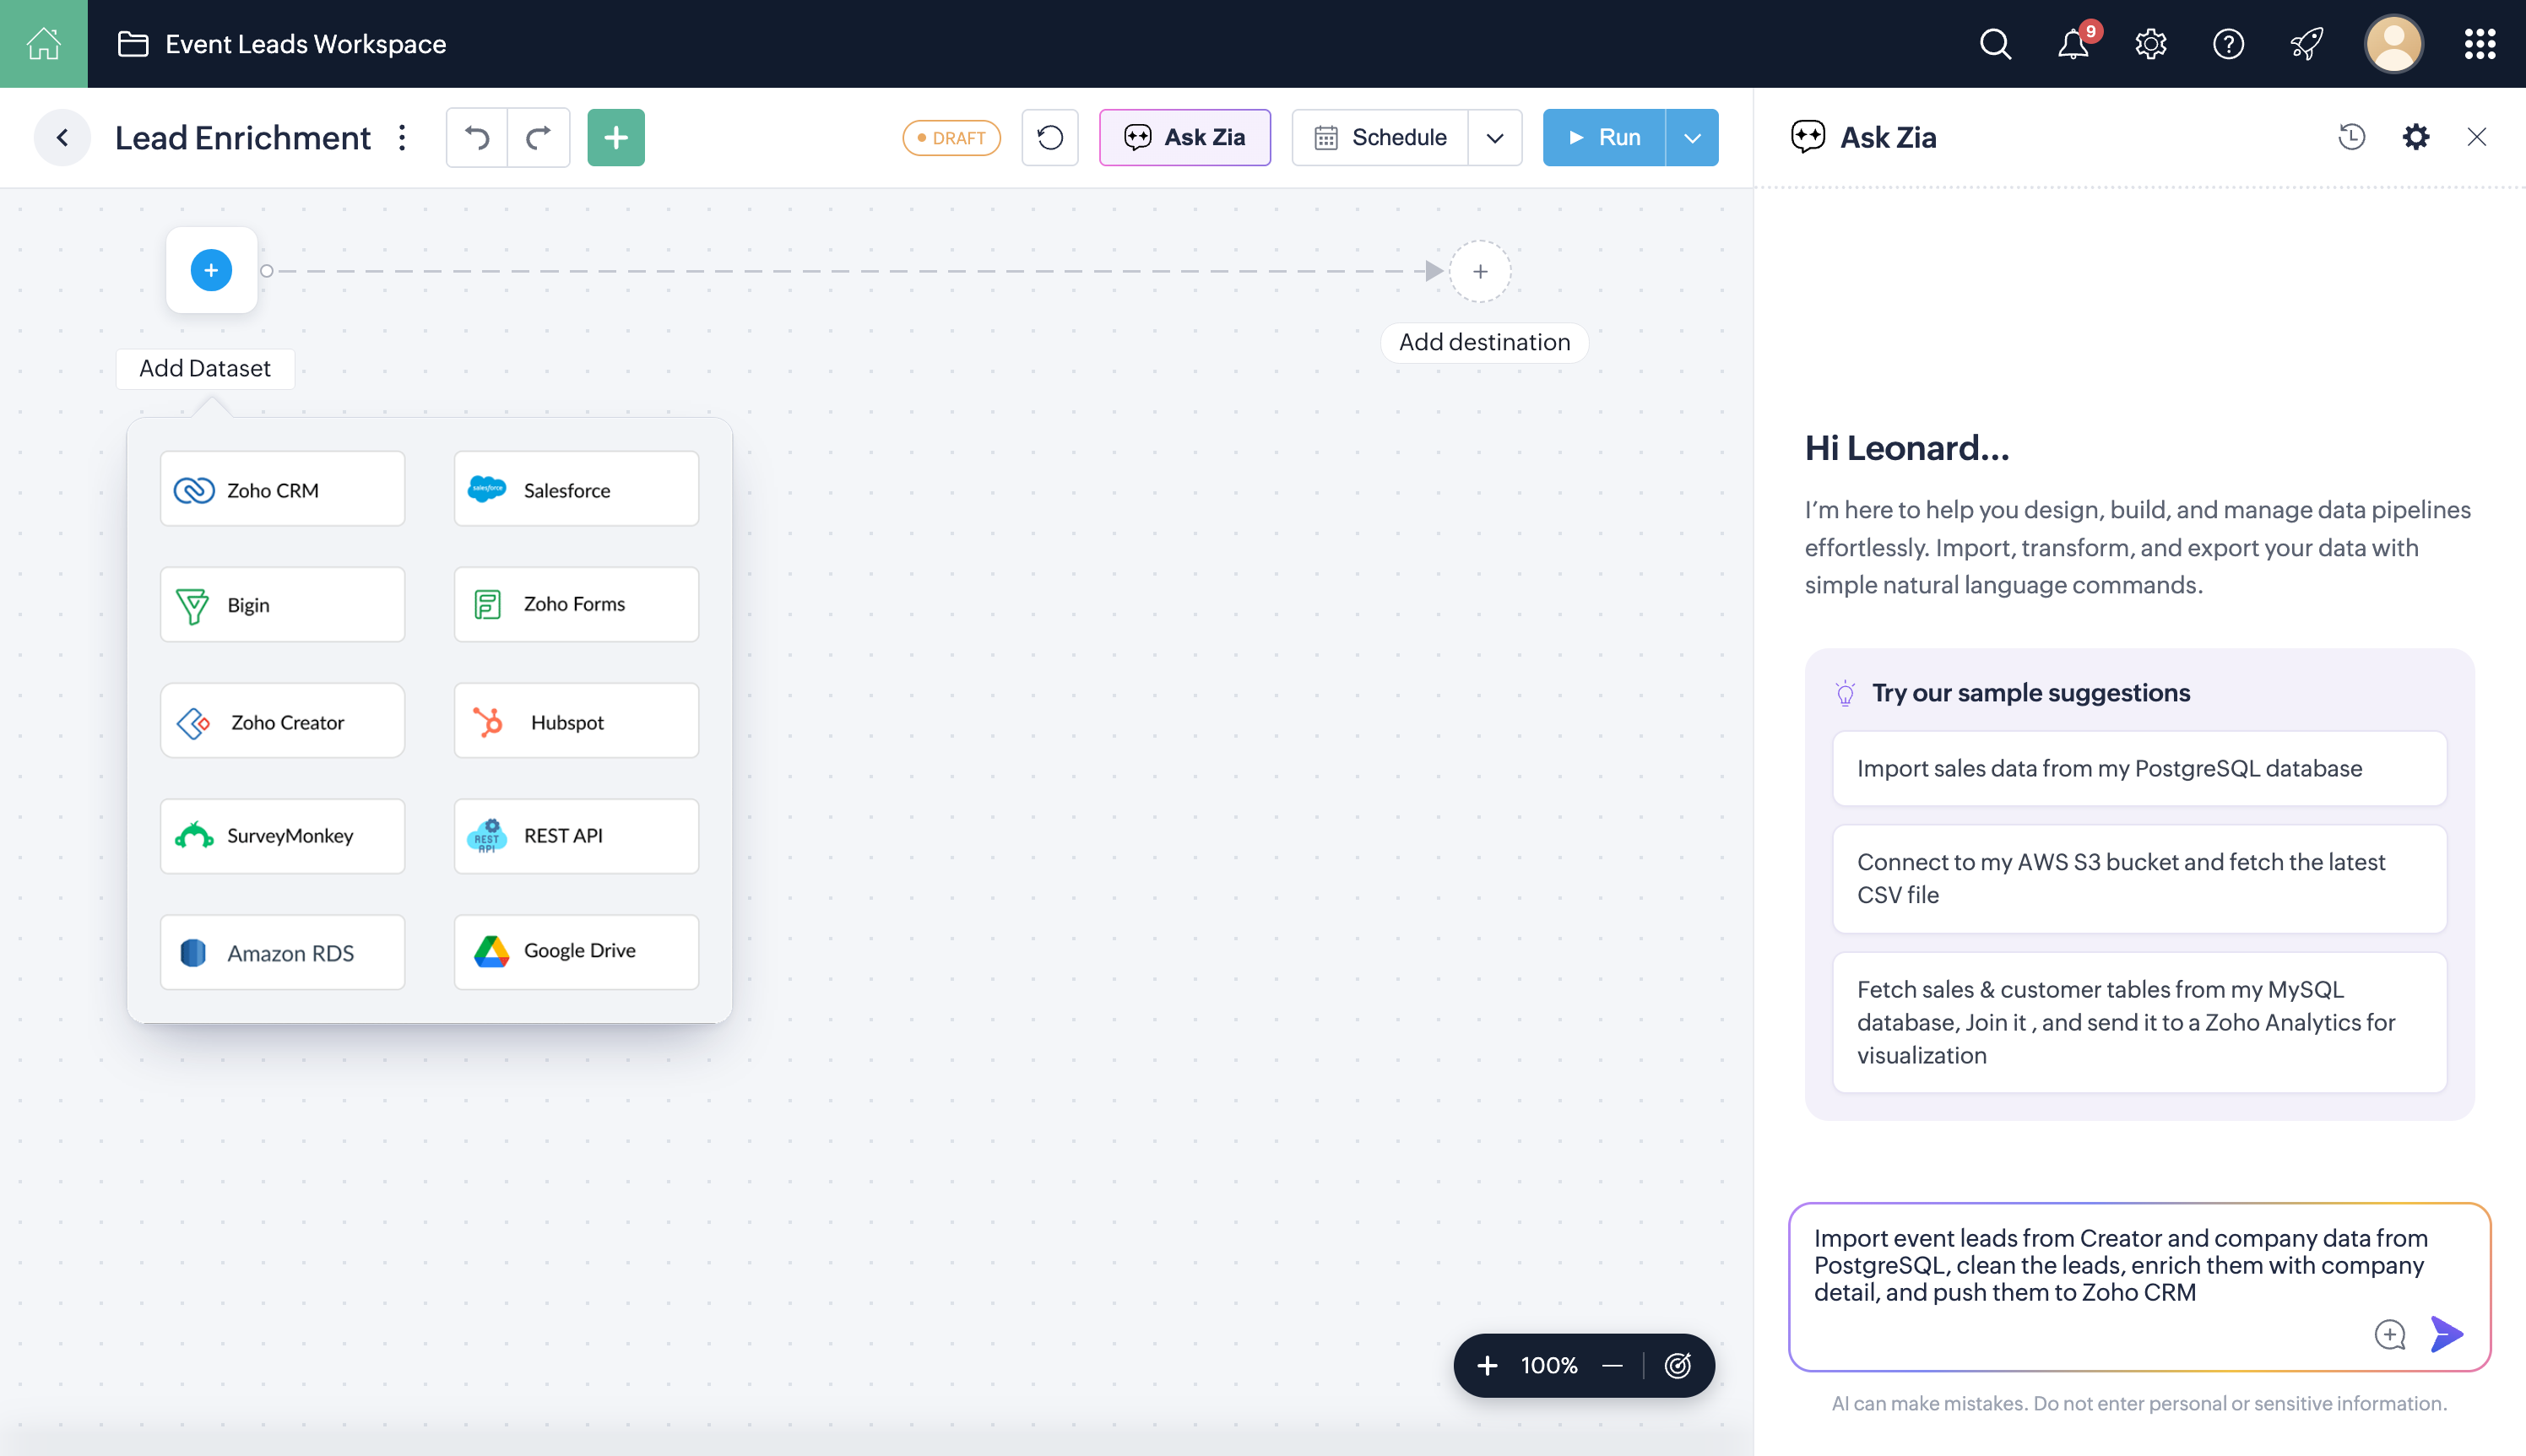This screenshot has height=1456, width=2526.
Task: Go back from Lead Enrichment pipeline
Action: click(x=62, y=138)
